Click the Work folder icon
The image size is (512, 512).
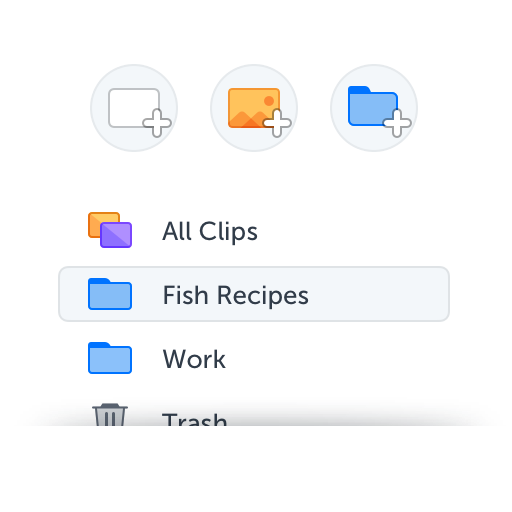[110, 358]
